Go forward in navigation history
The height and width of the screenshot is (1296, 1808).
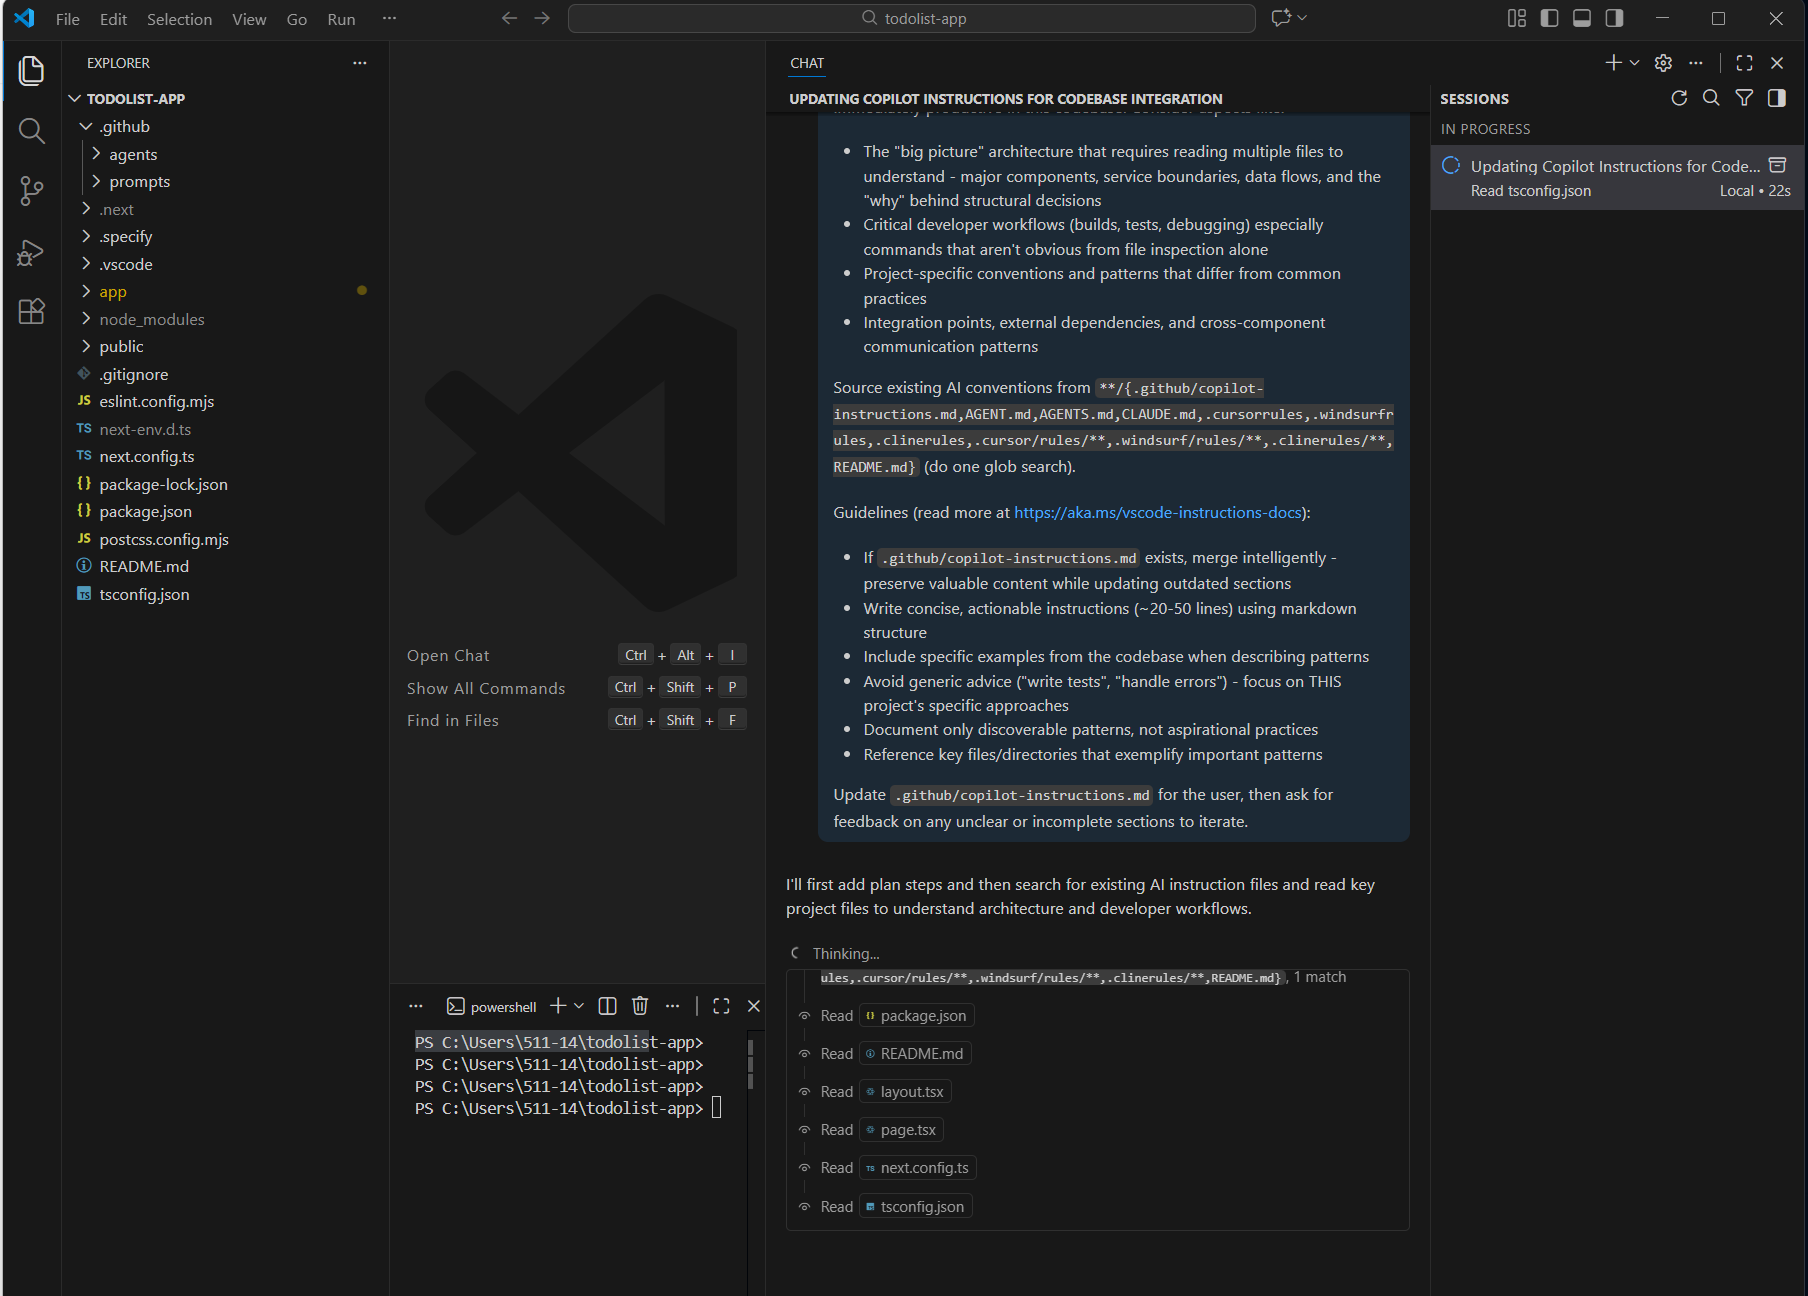[x=542, y=18]
